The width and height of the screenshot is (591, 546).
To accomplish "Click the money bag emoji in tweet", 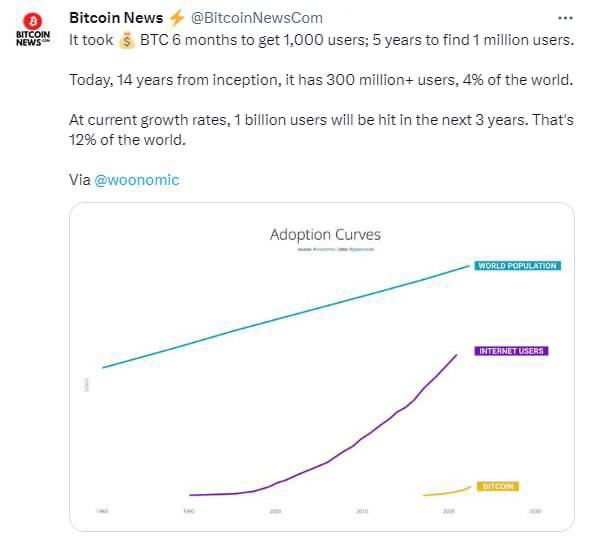I will tap(127, 40).
